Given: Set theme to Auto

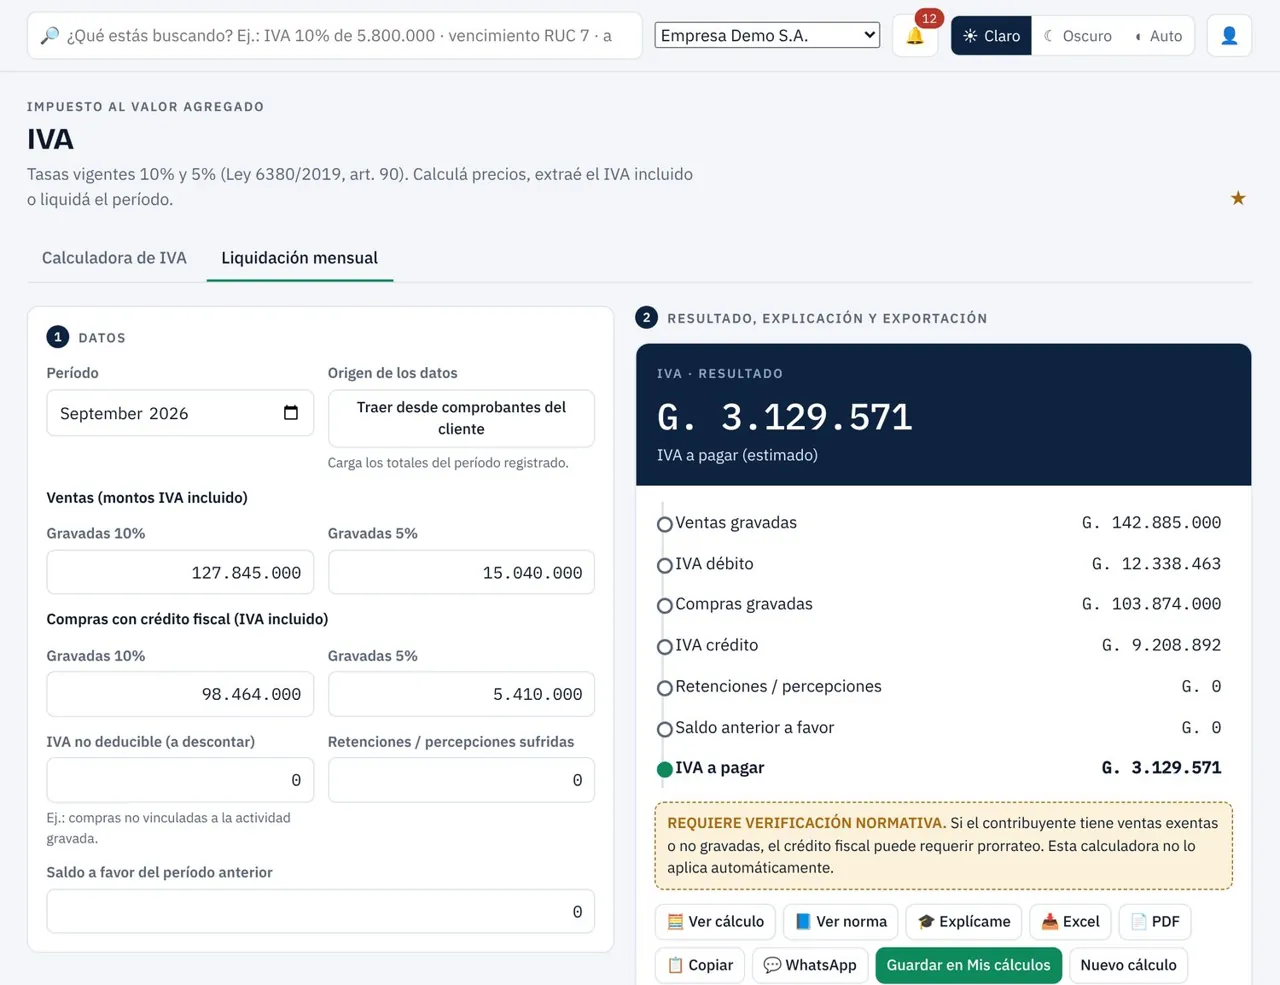Looking at the screenshot, I should pyautogui.click(x=1159, y=36).
